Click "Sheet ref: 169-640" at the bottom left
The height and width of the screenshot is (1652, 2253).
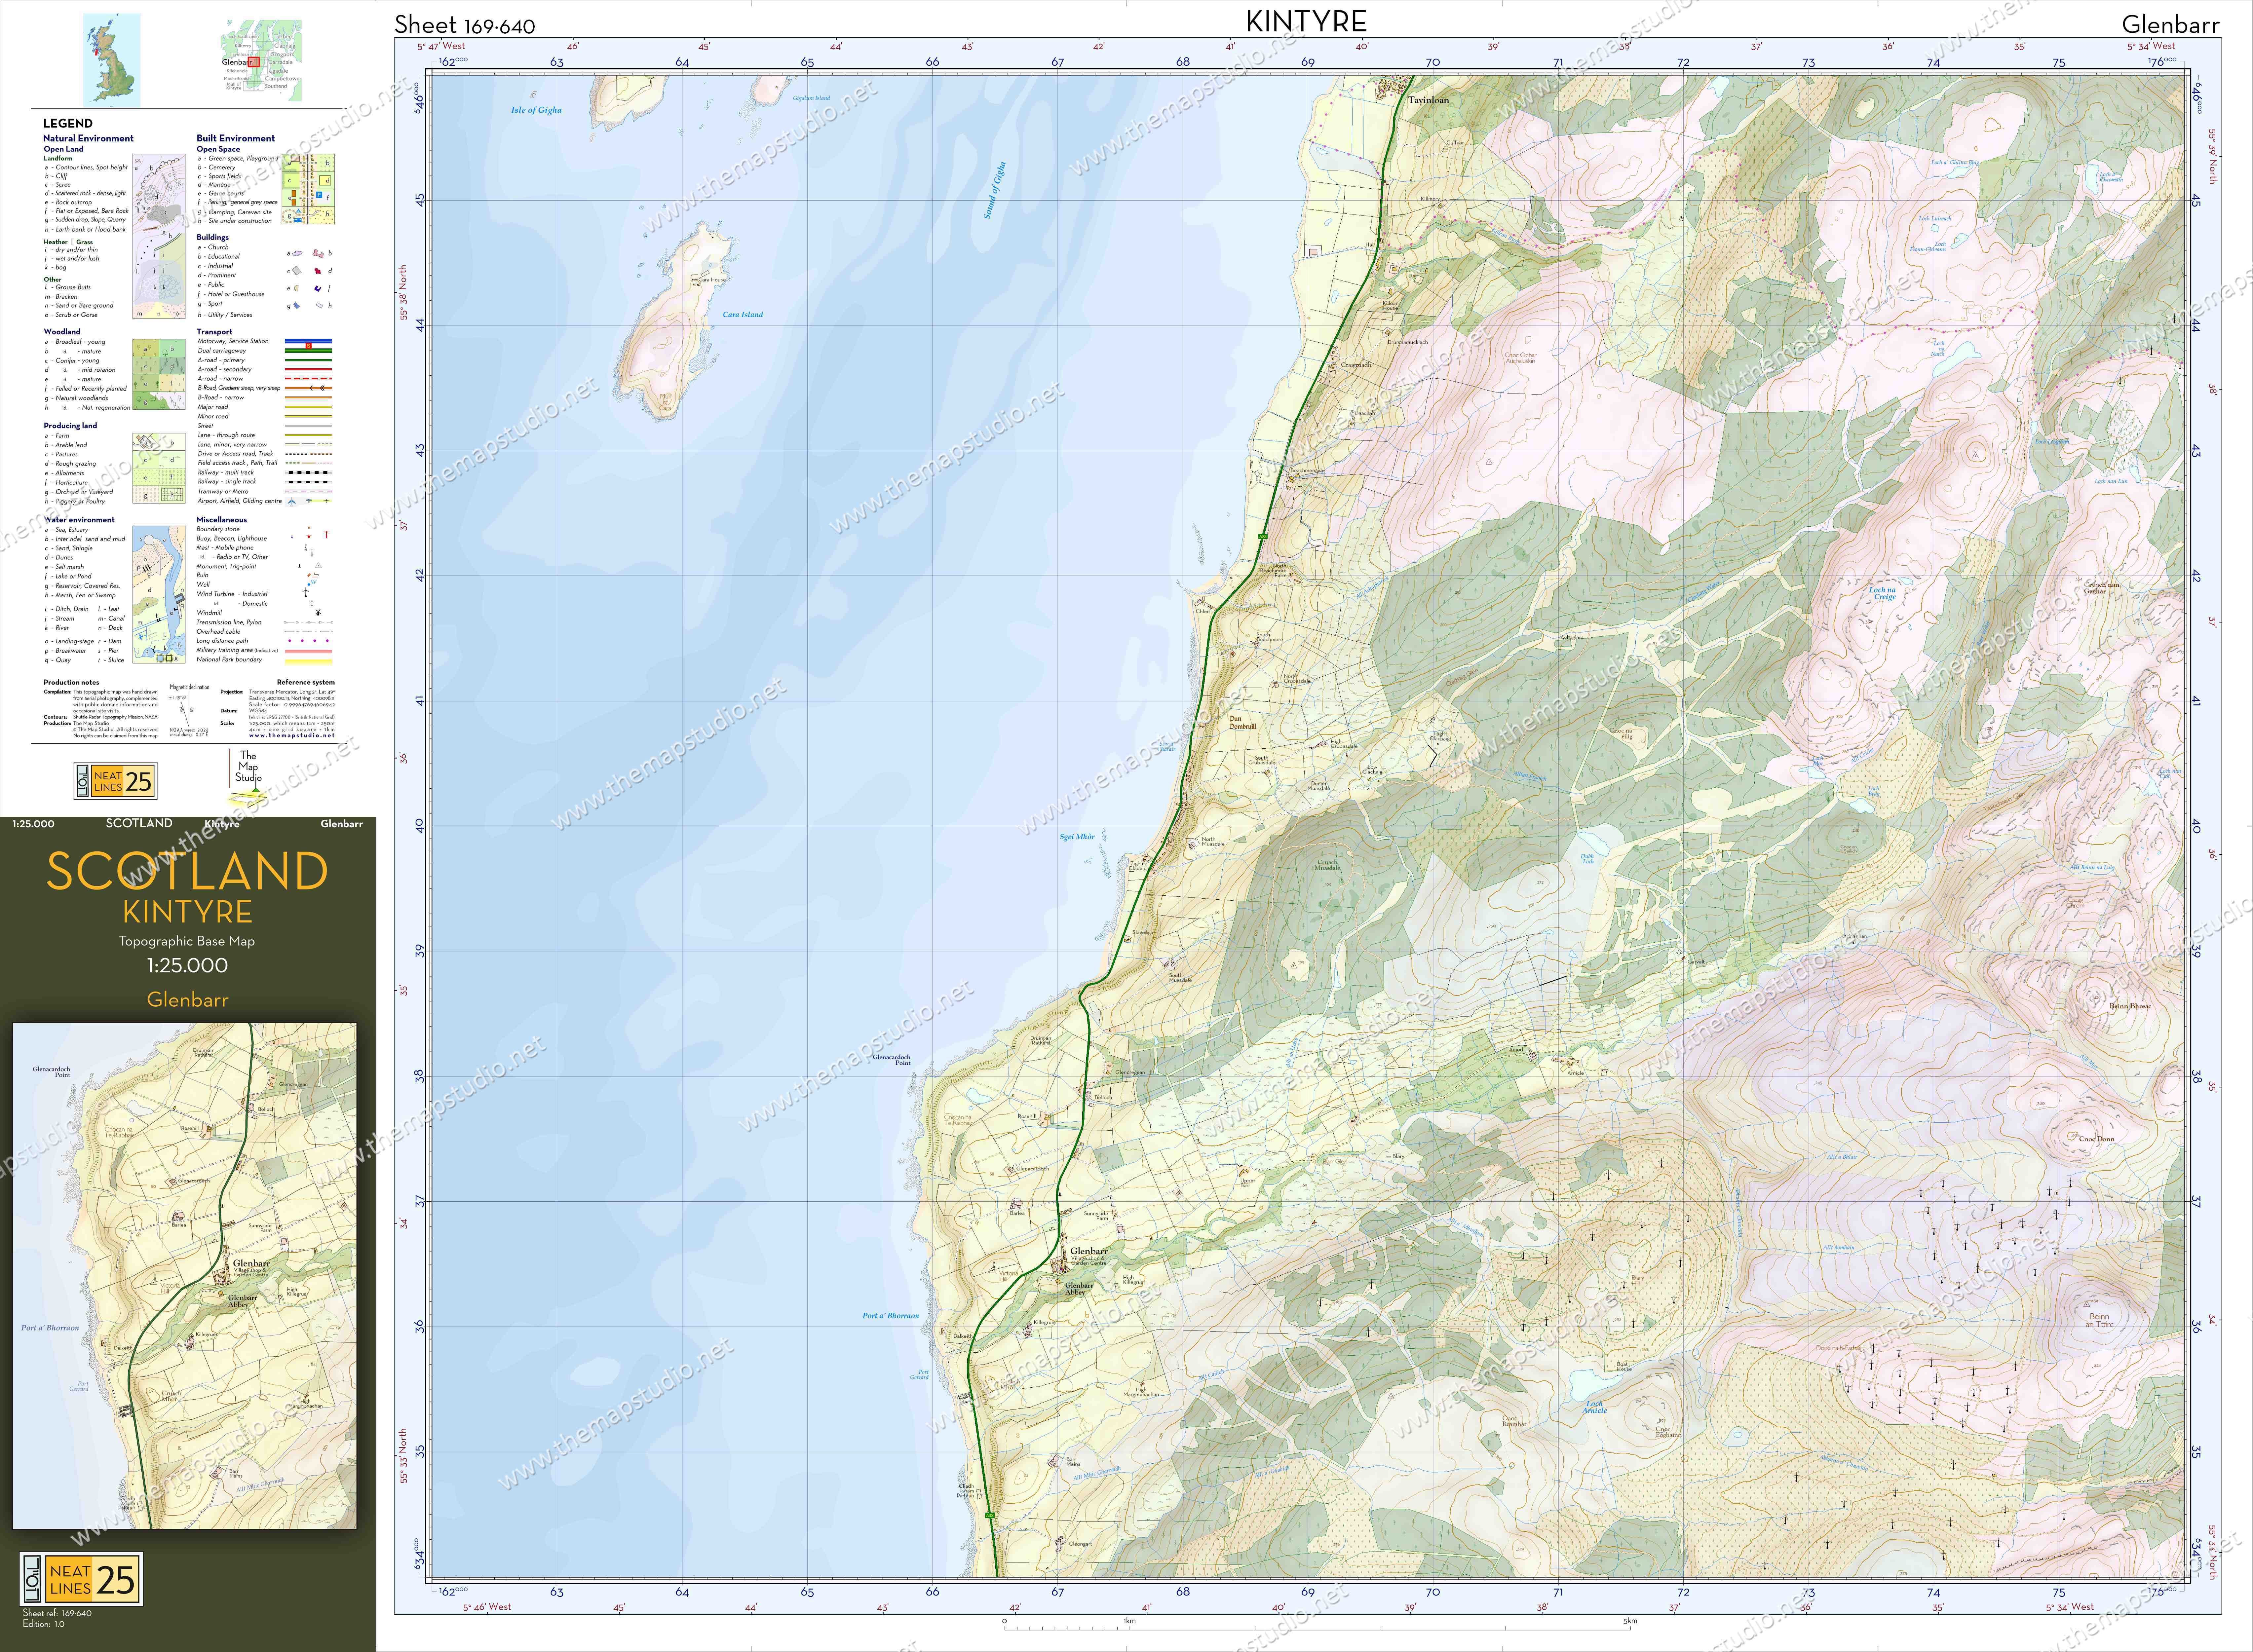click(x=57, y=1613)
